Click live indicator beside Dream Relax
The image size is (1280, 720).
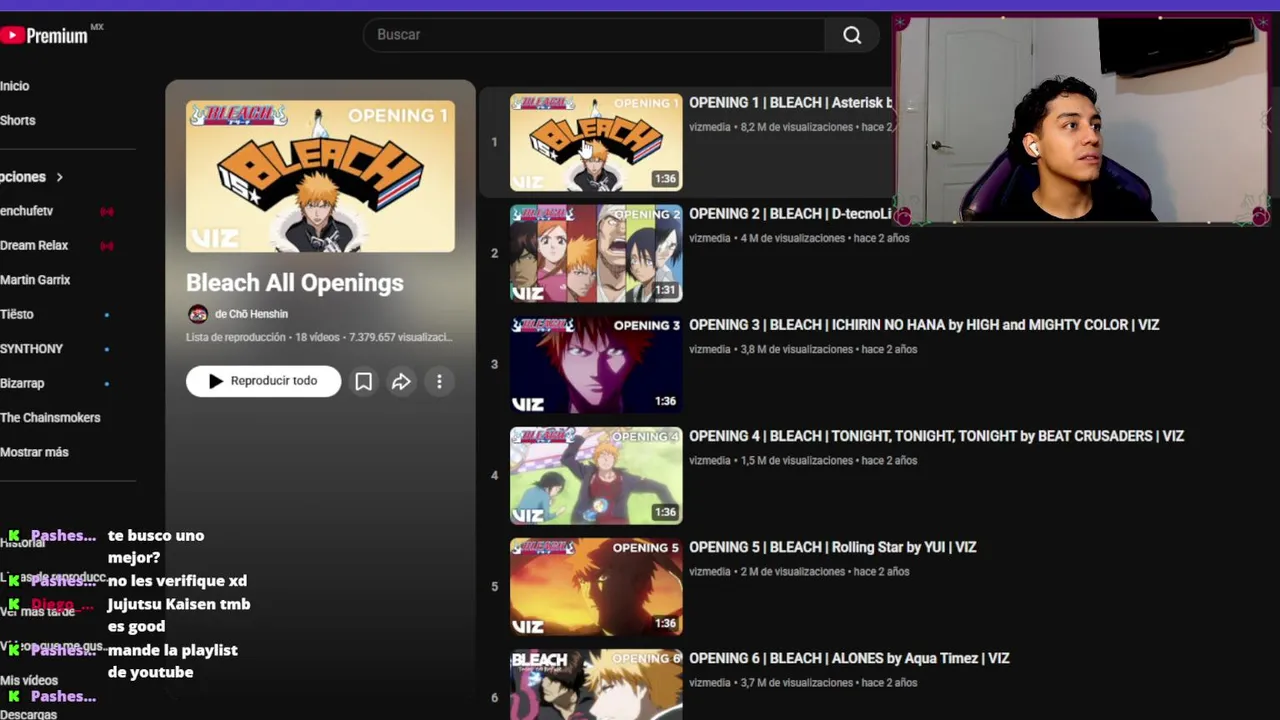107,246
